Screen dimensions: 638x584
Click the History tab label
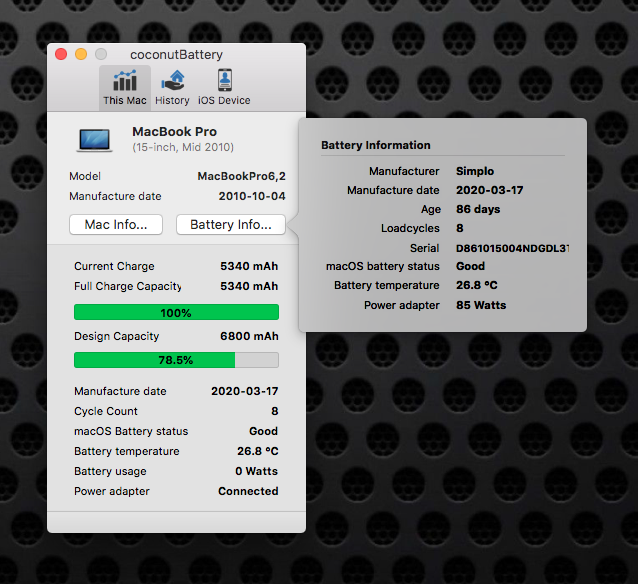[x=173, y=101]
